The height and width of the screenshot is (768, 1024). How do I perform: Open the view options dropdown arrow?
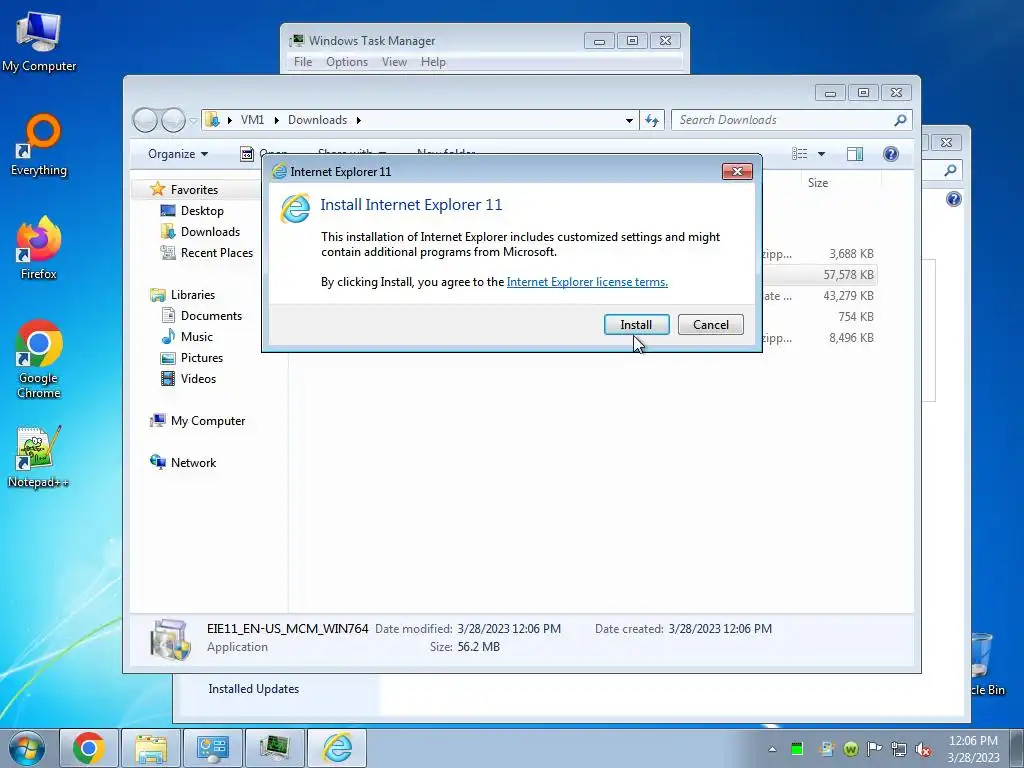click(822, 154)
